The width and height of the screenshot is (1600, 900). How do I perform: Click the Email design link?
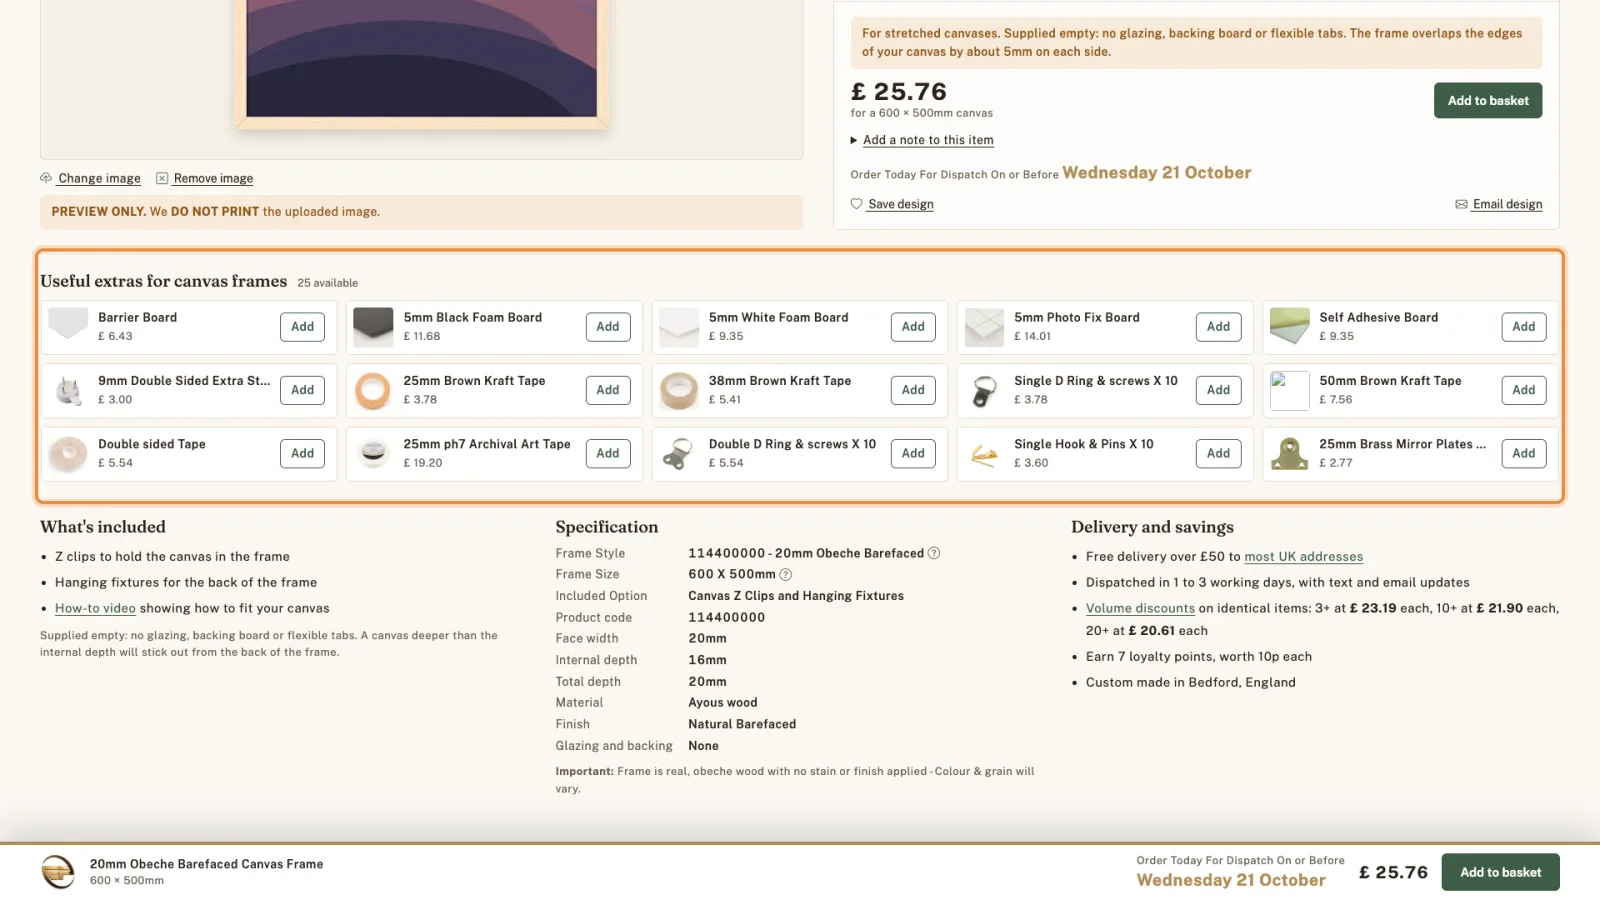pyautogui.click(x=1507, y=204)
